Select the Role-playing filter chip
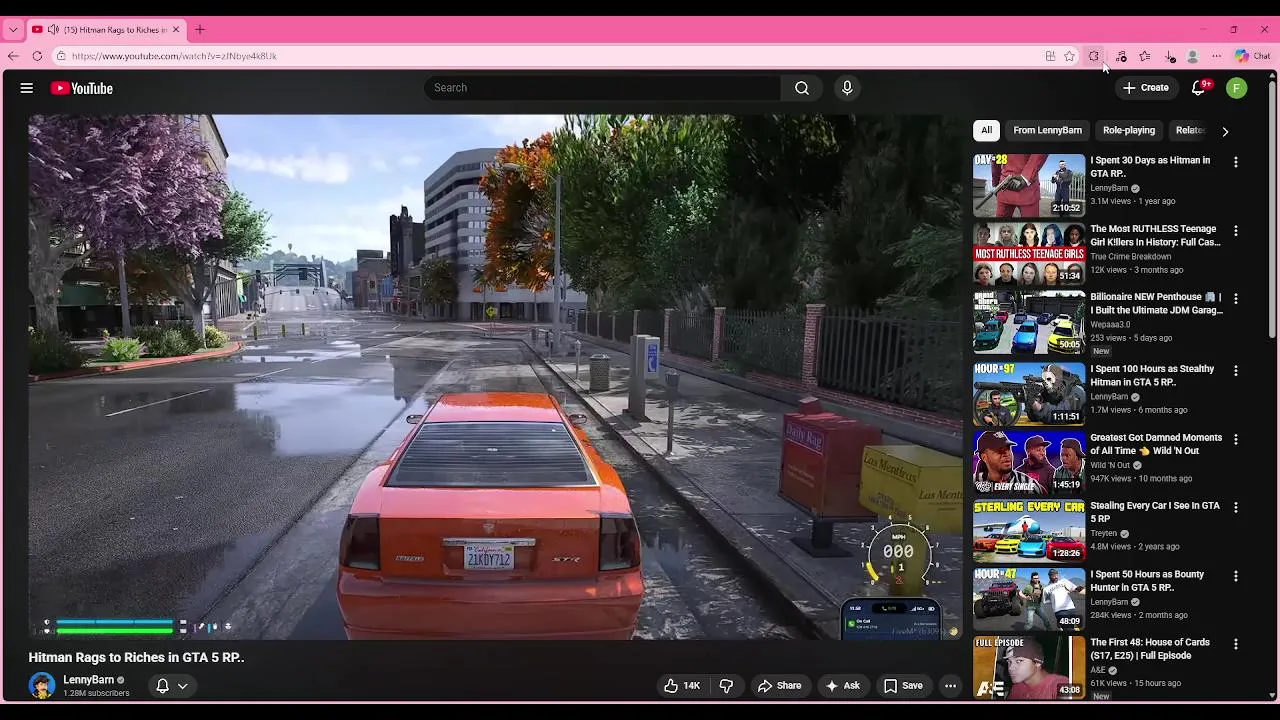 point(1129,130)
